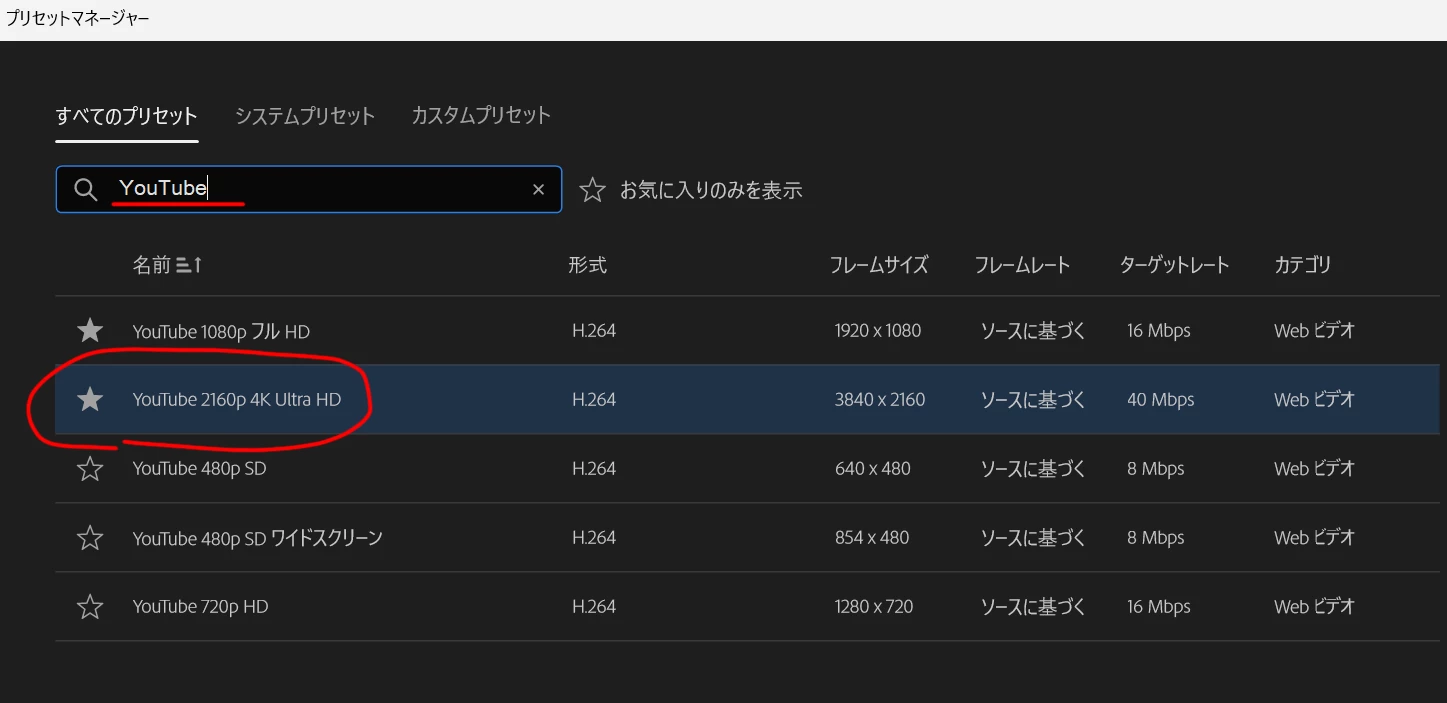Sort by フレームレート column header
1447x703 pixels.
1023,265
